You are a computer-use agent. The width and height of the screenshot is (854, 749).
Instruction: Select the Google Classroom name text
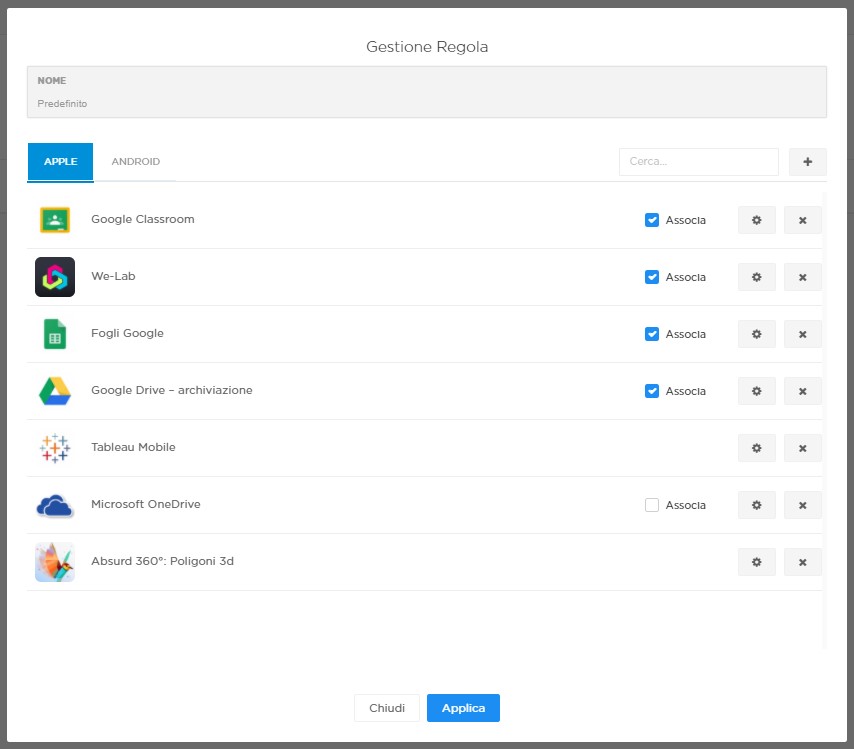pos(143,219)
